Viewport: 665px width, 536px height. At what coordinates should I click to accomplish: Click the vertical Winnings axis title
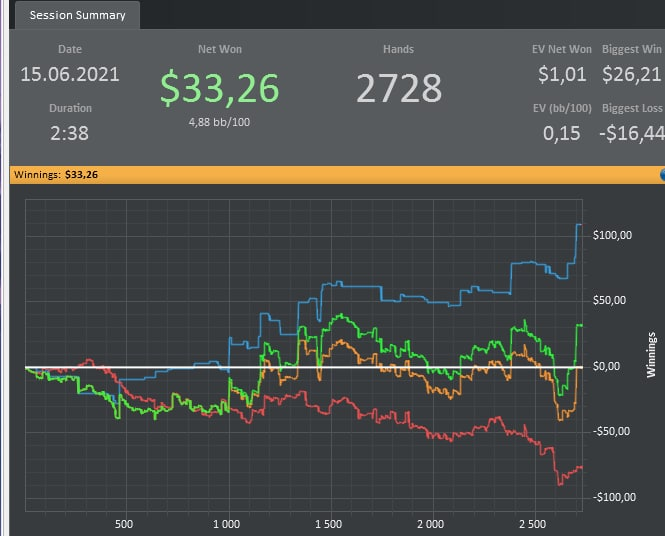tap(651, 355)
